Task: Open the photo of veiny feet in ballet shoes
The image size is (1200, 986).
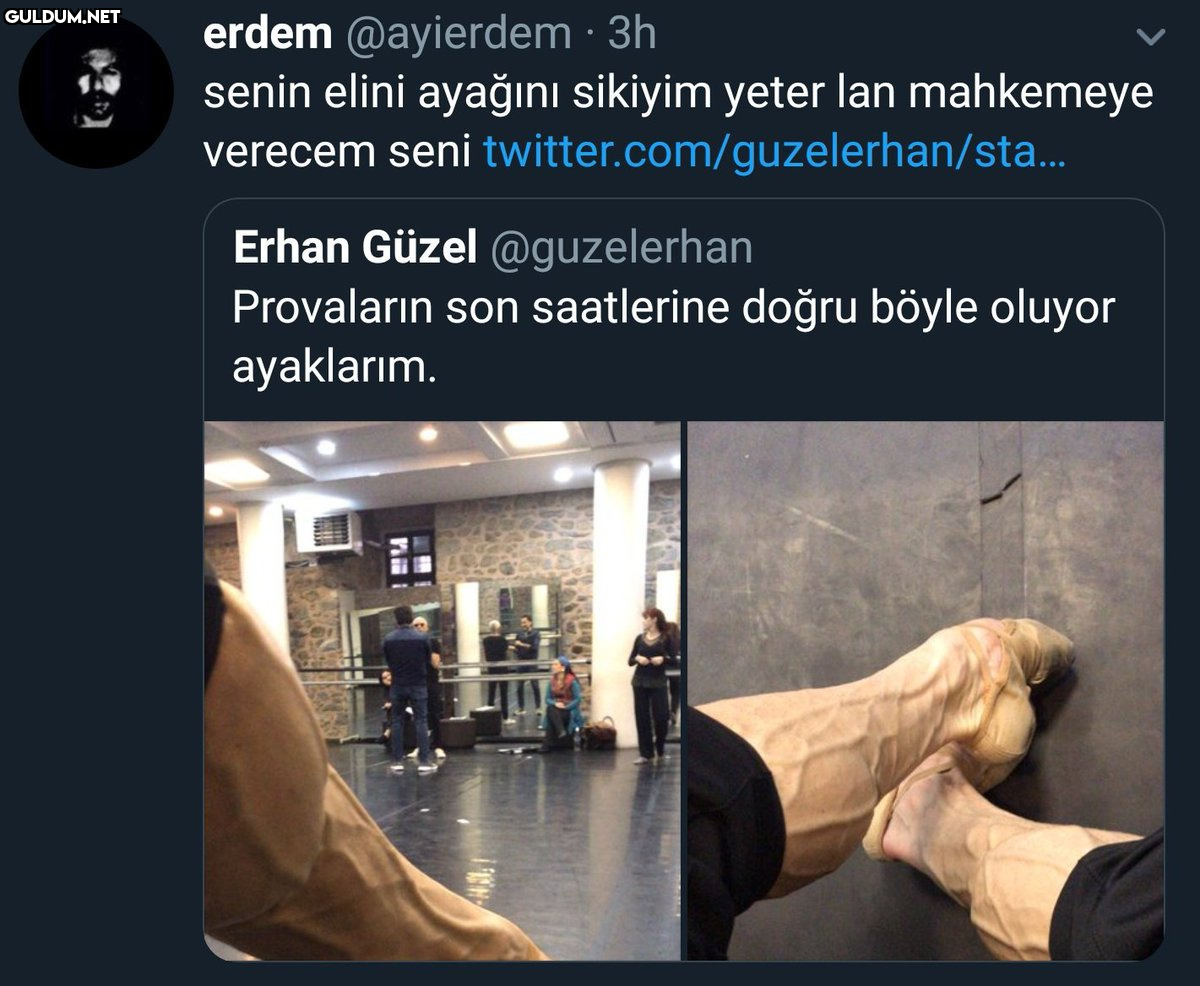Action: 925,691
